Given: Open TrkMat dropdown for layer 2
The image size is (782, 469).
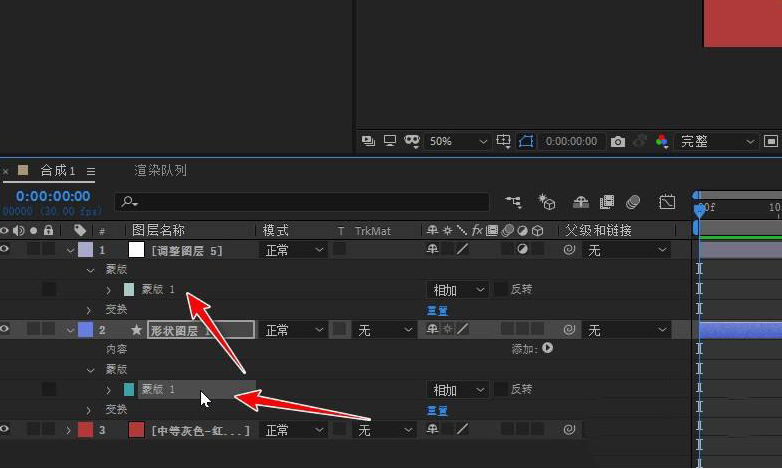Looking at the screenshot, I should coord(384,330).
